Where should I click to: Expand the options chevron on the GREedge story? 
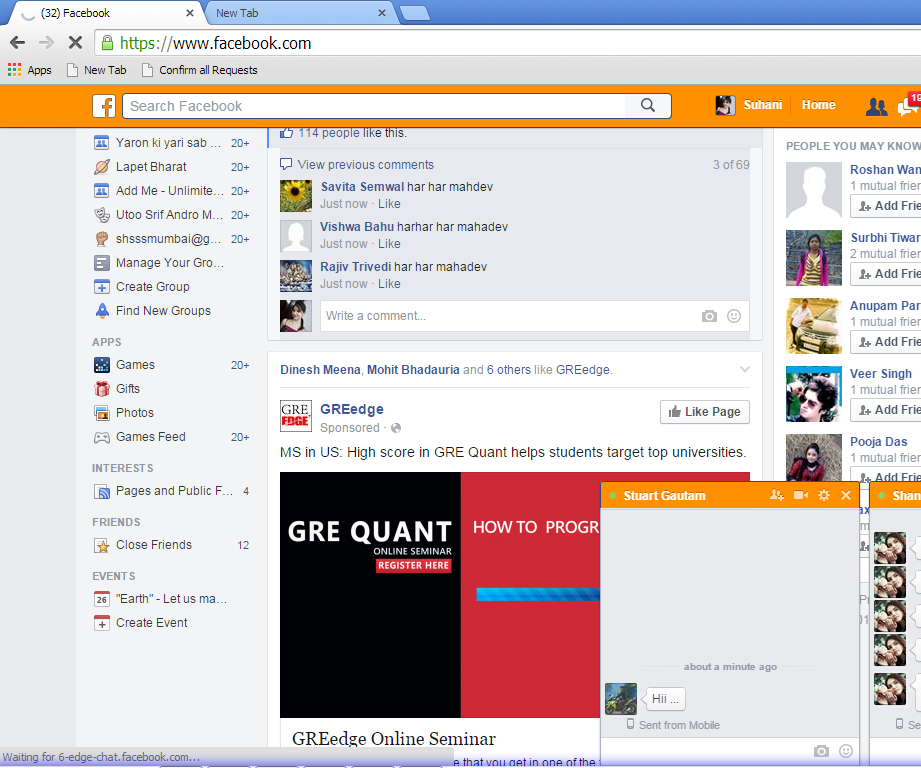pos(744,369)
